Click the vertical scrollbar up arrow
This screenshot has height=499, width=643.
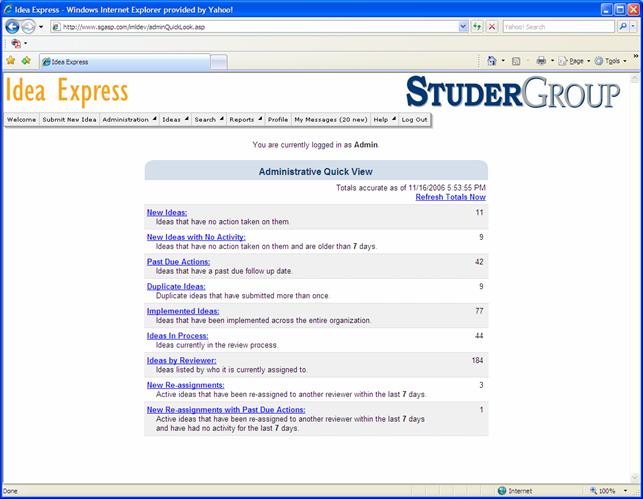coord(635,78)
